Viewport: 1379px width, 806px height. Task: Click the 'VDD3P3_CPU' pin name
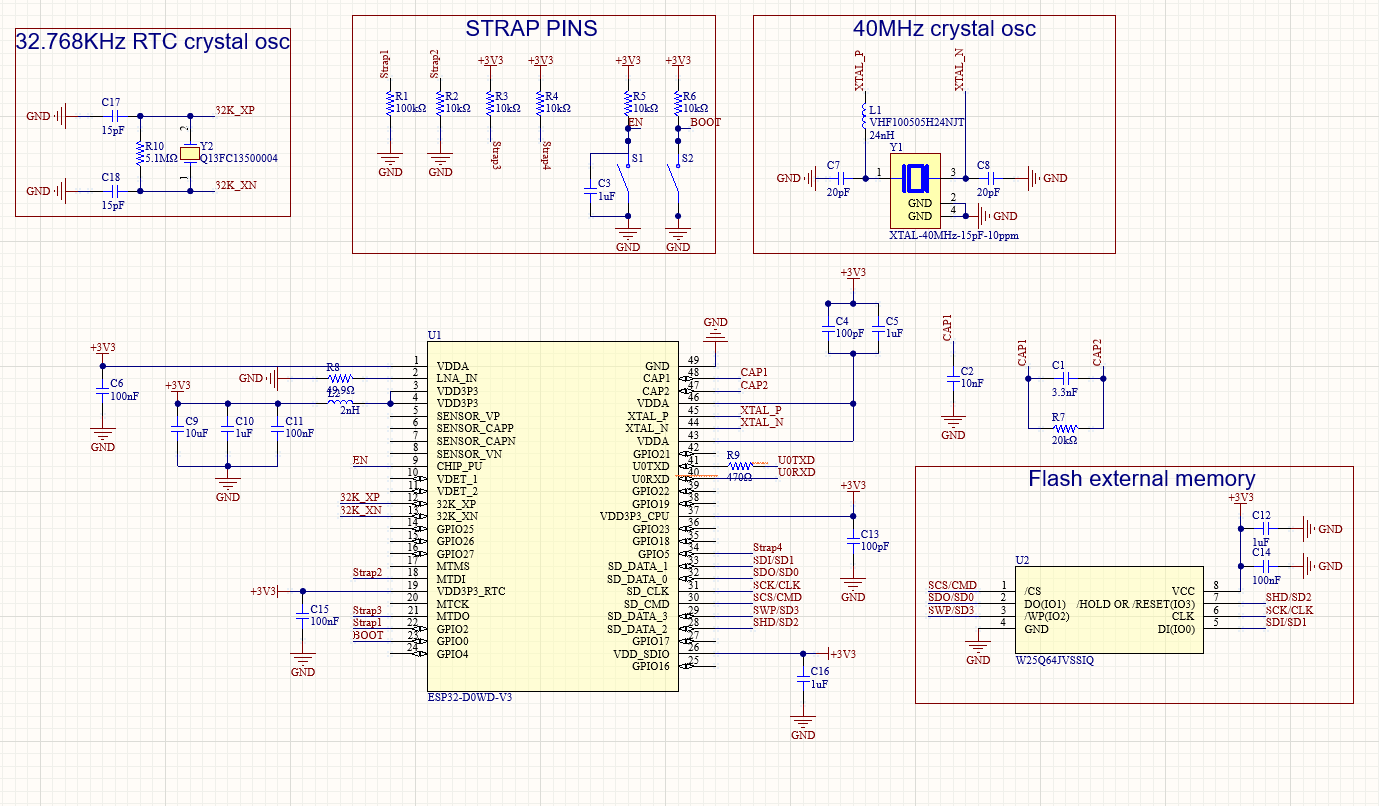[x=634, y=516]
